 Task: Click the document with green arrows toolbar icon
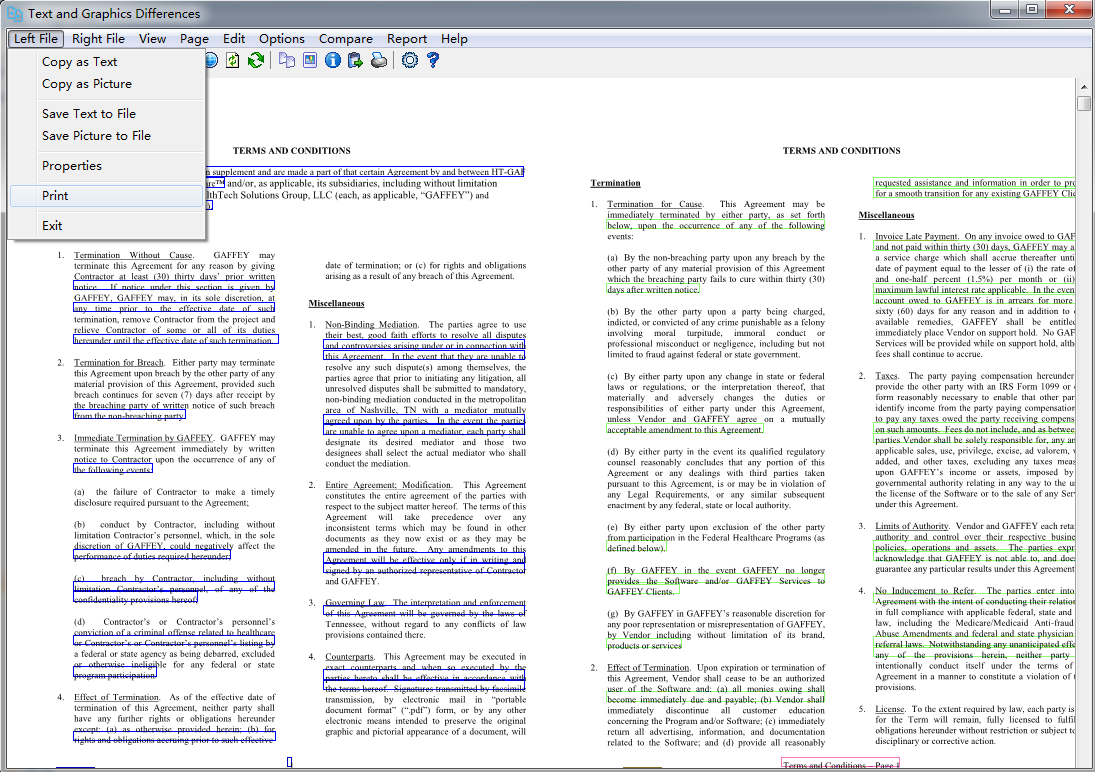pyautogui.click(x=233, y=61)
